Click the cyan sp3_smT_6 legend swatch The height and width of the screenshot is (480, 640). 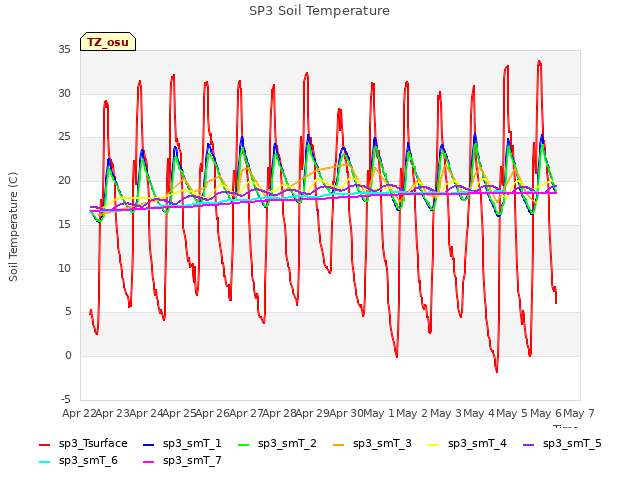tap(44, 462)
